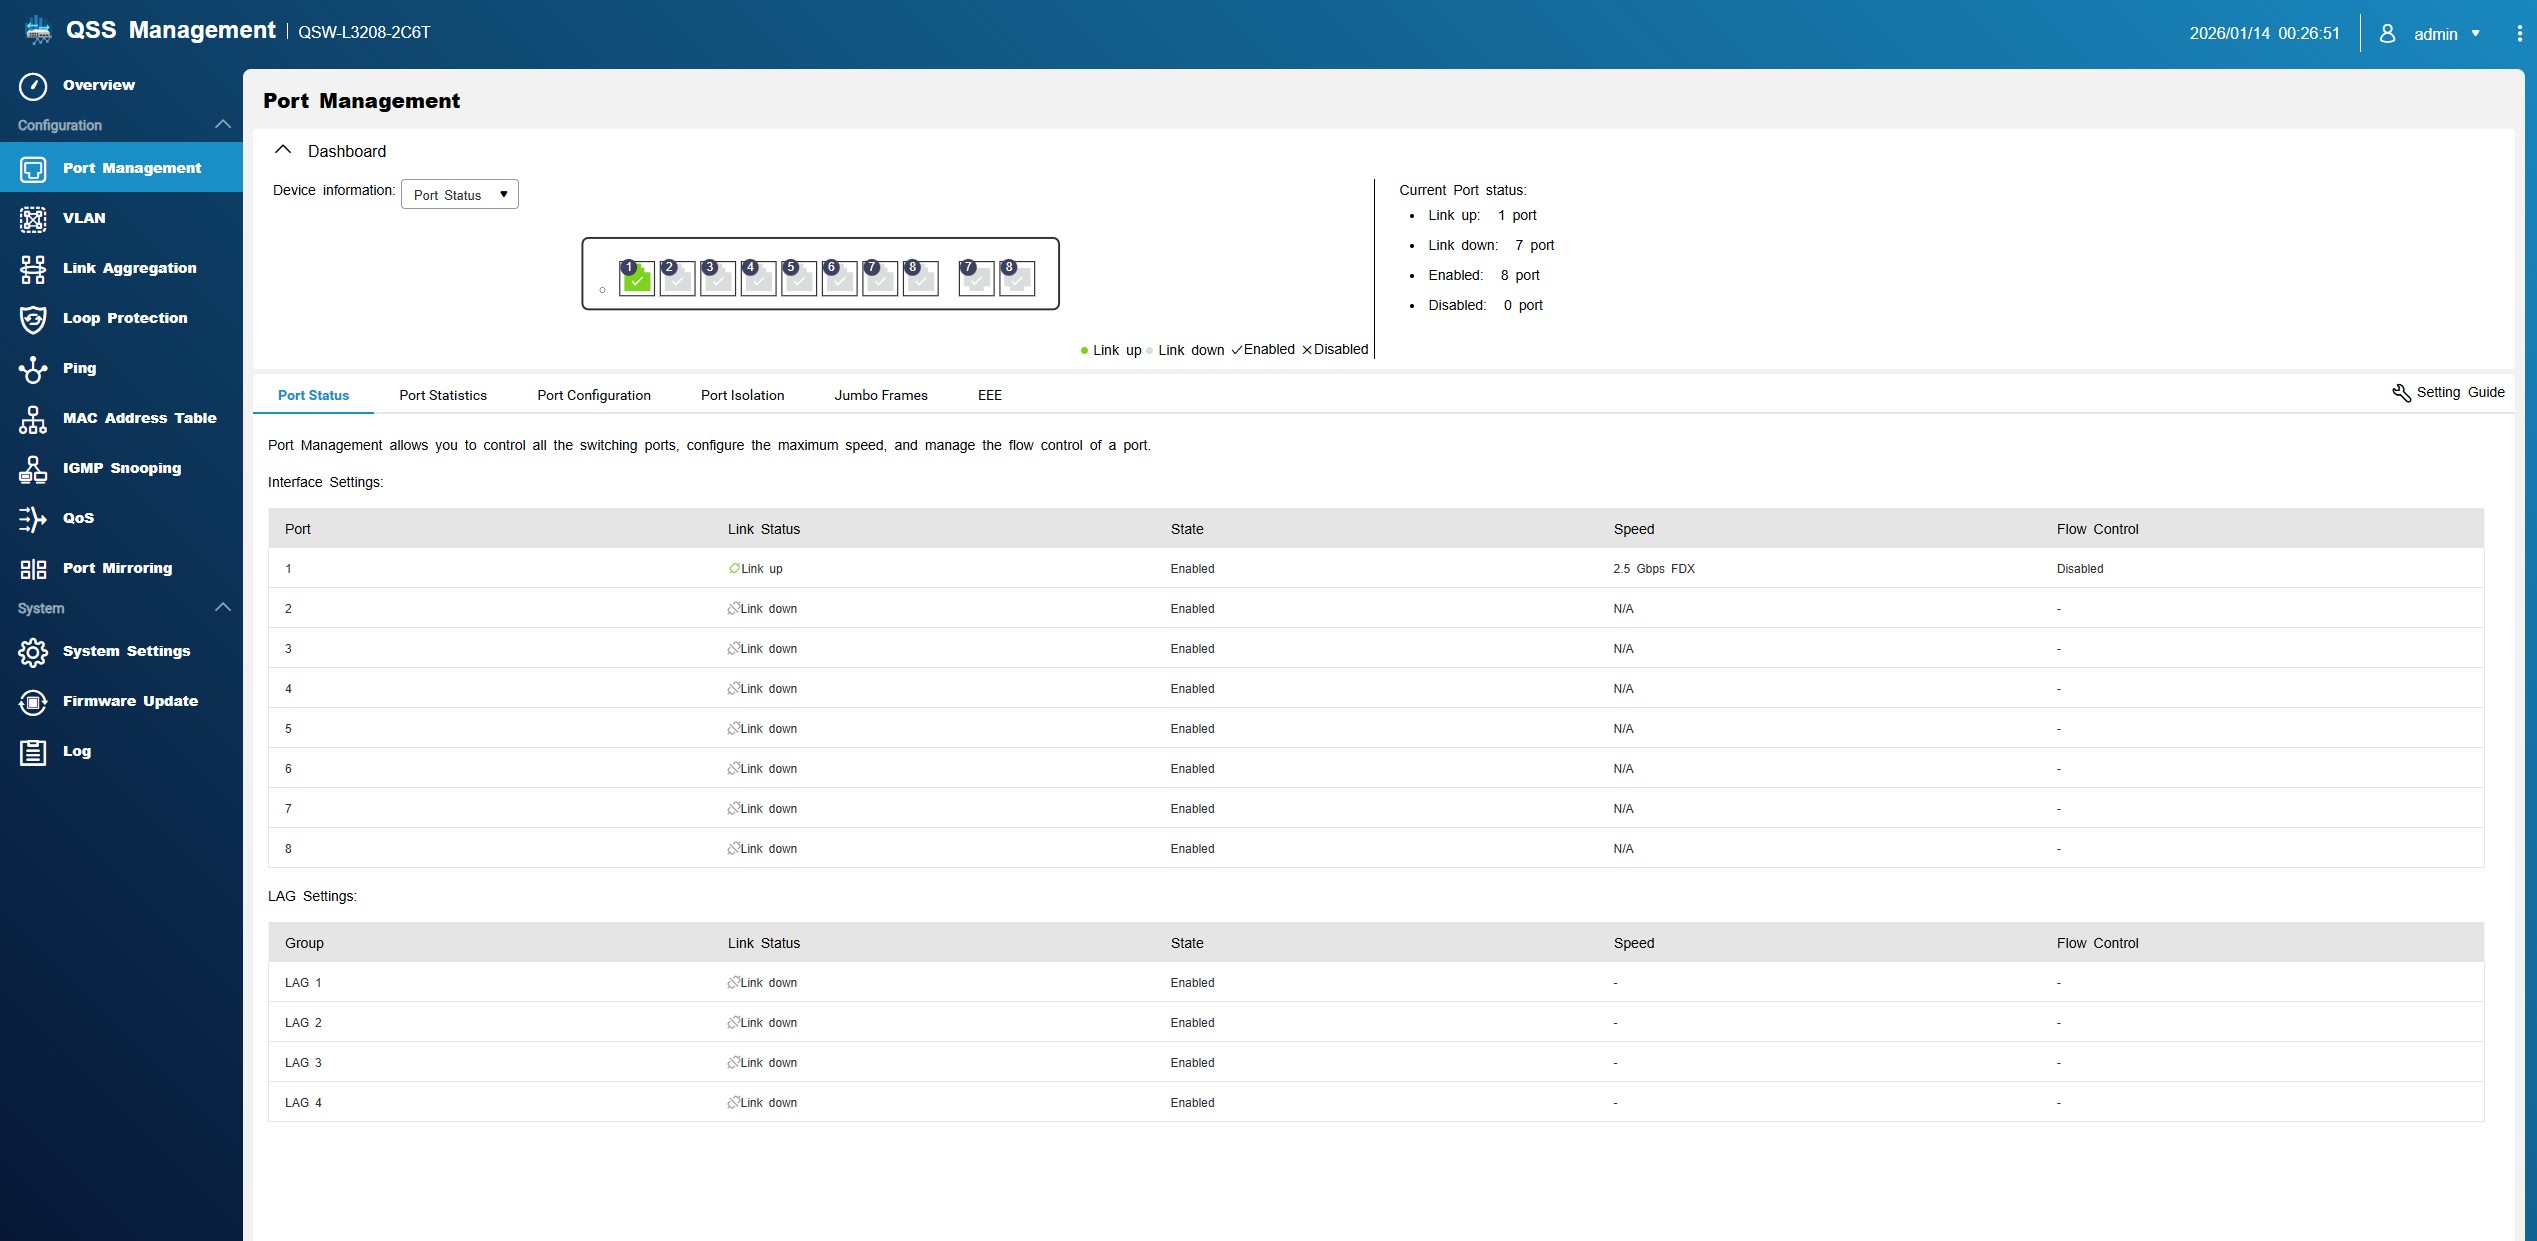Go to Overview page in sidebar
2537x1241 pixels.
[x=98, y=86]
